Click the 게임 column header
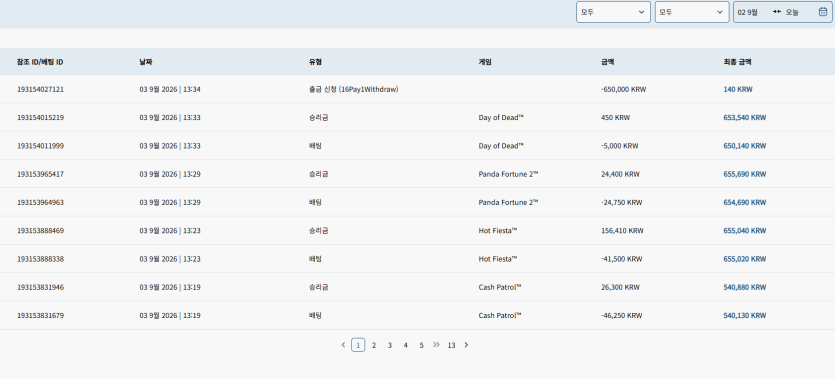 pos(485,62)
